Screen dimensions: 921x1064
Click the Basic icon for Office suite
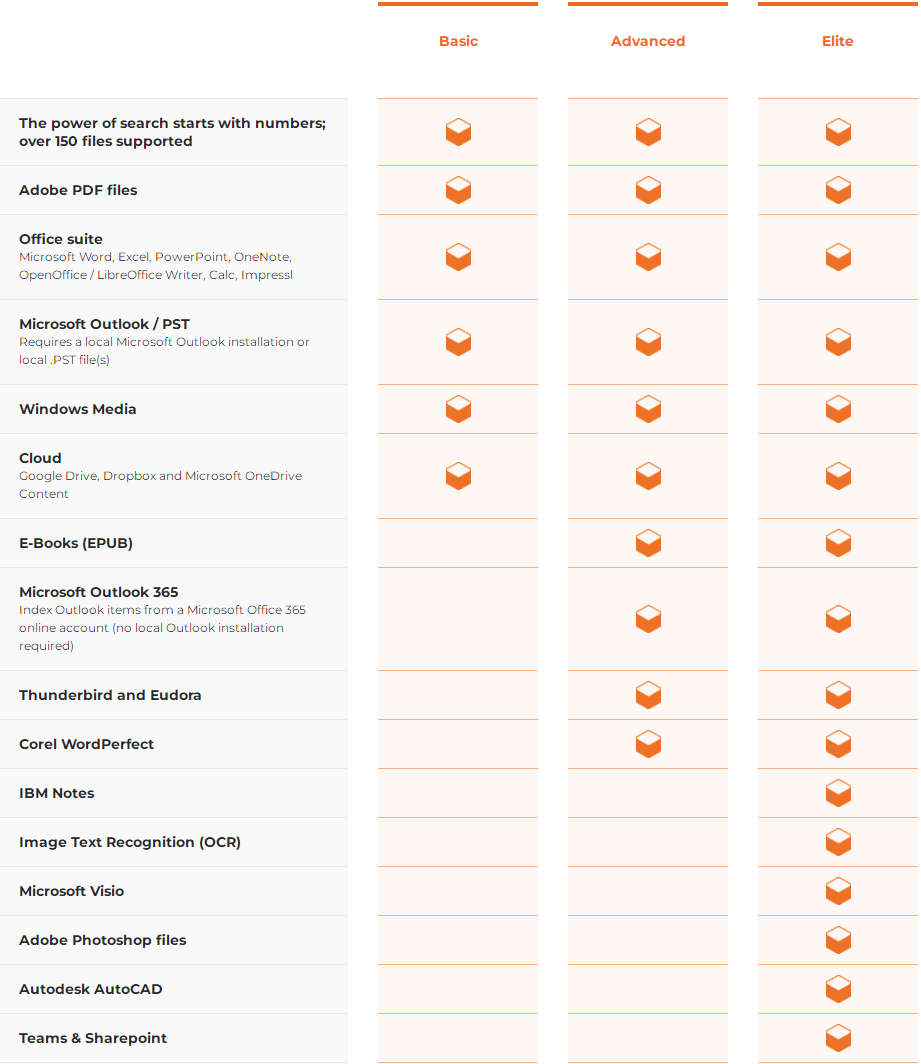pyautogui.click(x=458, y=257)
